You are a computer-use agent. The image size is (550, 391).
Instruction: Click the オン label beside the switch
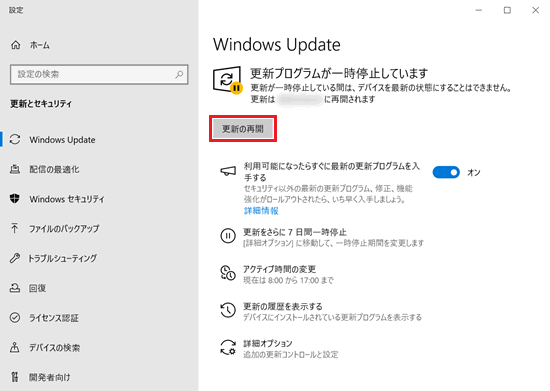474,173
